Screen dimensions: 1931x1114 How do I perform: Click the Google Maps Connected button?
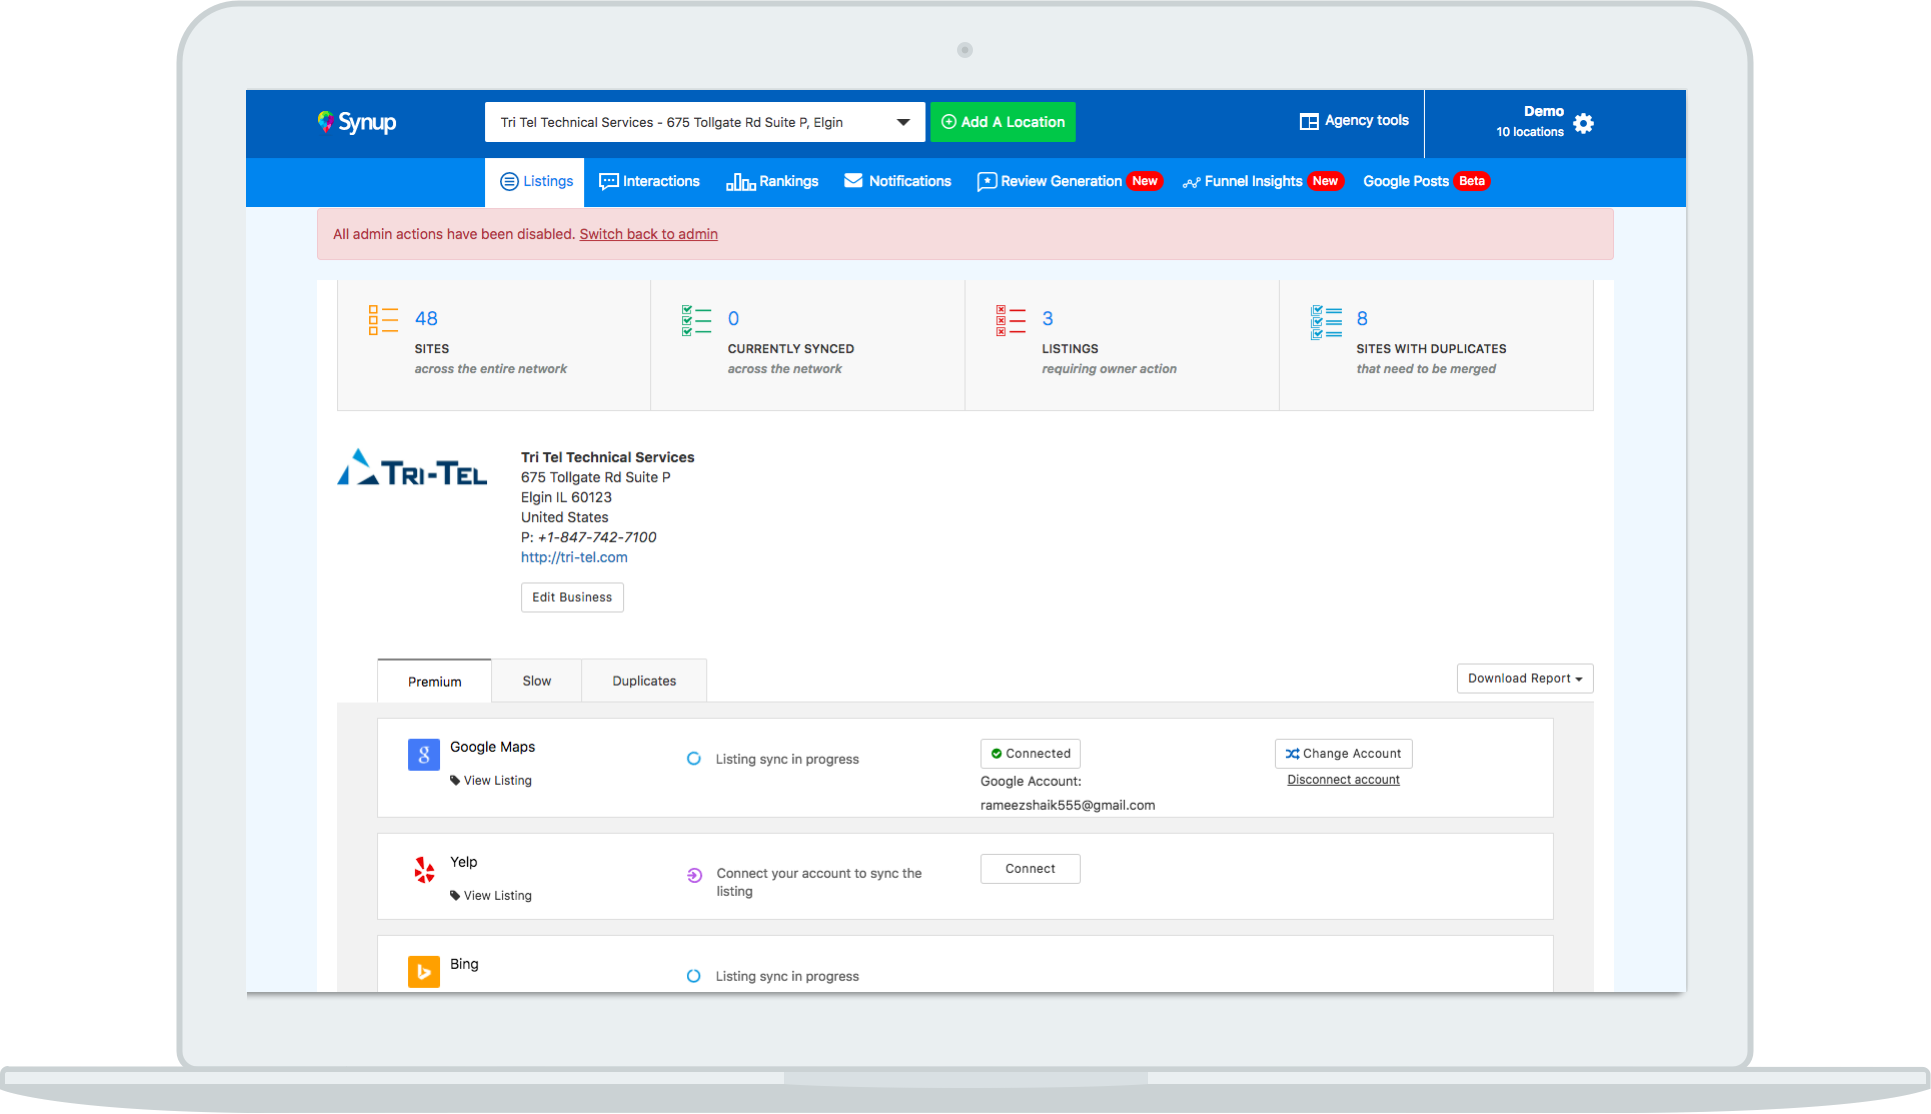click(1030, 754)
